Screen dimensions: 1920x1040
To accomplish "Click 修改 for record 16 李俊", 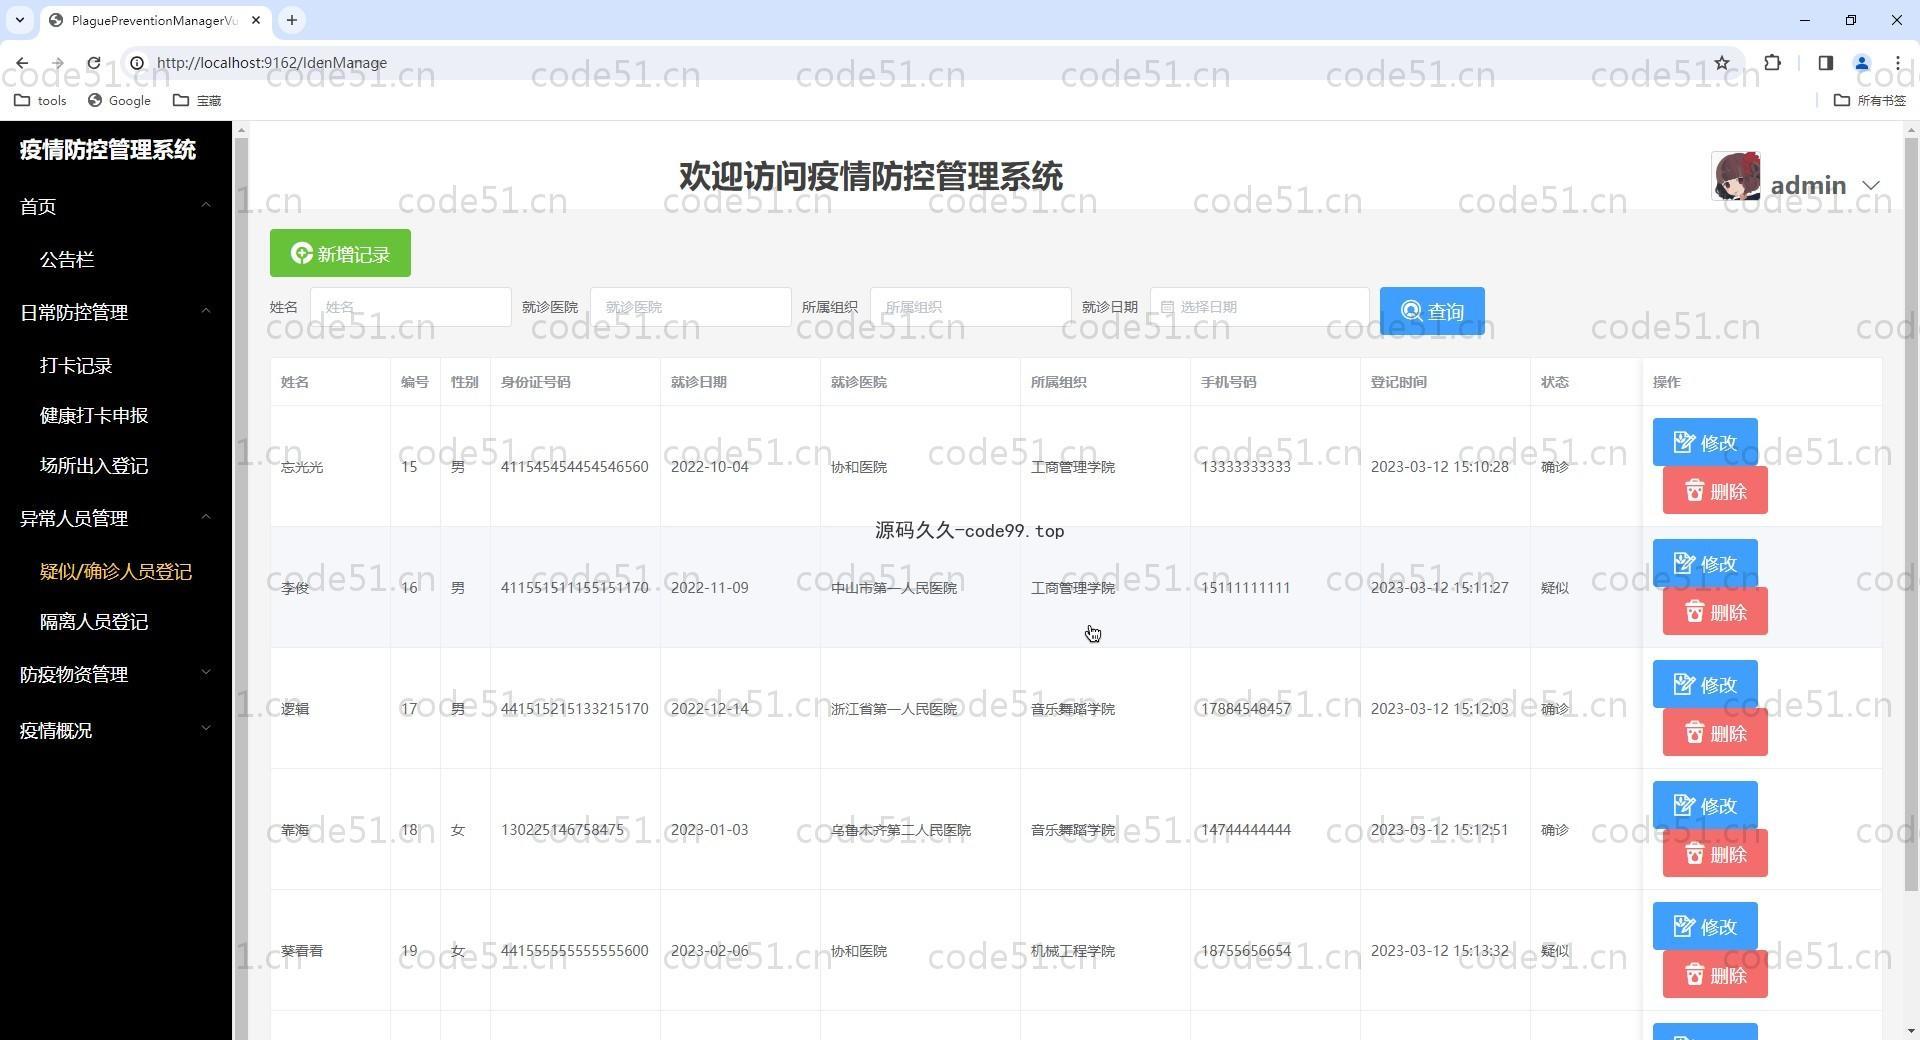I will tap(1705, 563).
